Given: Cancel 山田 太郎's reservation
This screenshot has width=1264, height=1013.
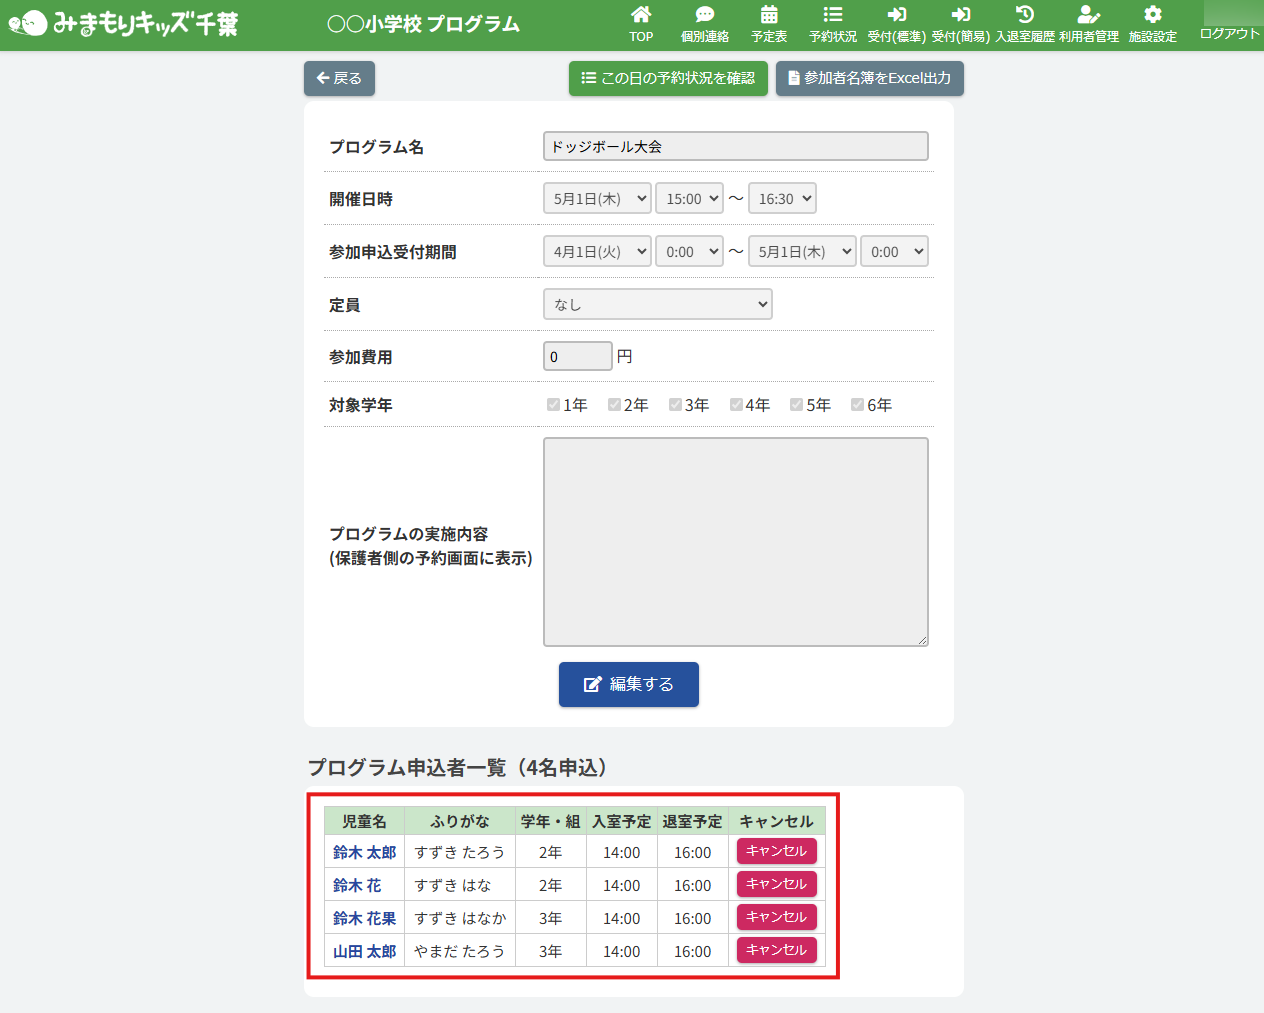Looking at the screenshot, I should [776, 950].
